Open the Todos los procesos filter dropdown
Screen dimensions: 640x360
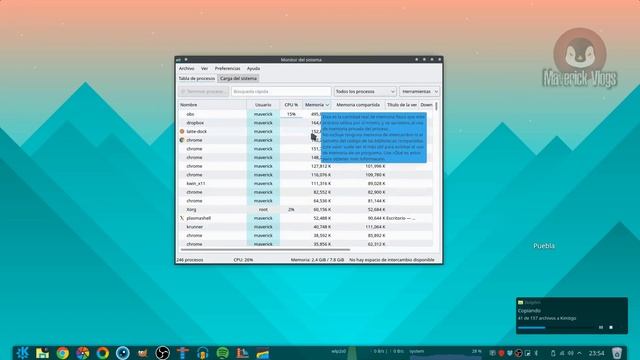(x=364, y=91)
